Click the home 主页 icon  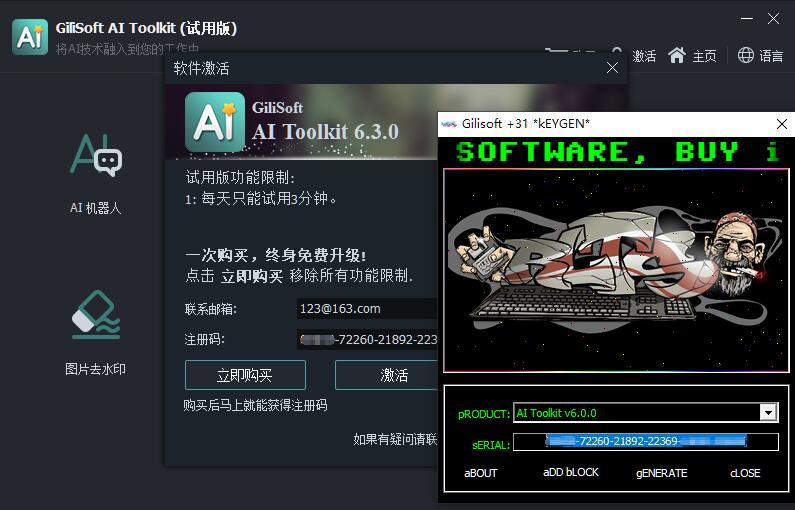click(x=677, y=55)
